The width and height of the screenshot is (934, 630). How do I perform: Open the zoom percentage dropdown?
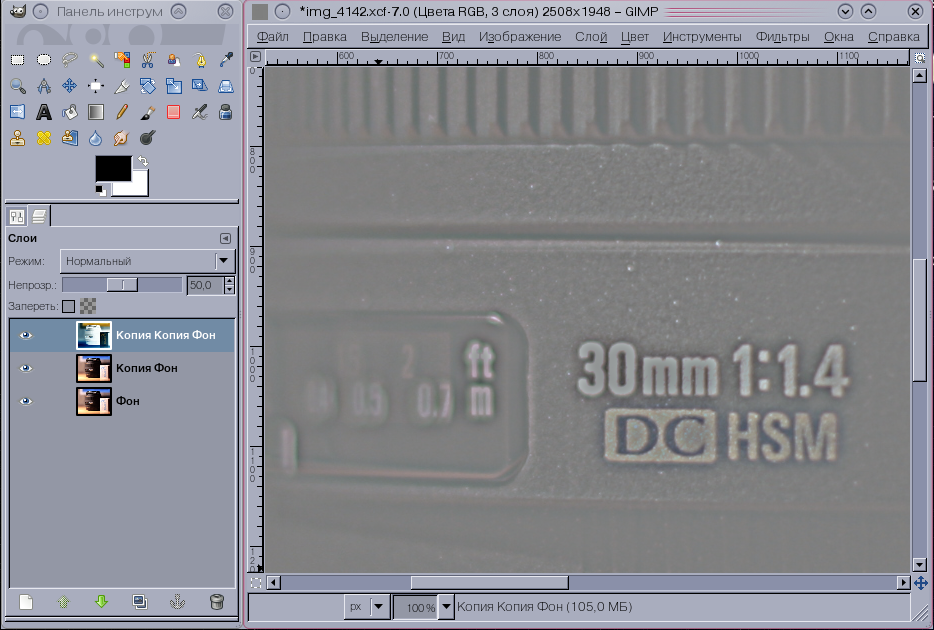click(x=446, y=607)
